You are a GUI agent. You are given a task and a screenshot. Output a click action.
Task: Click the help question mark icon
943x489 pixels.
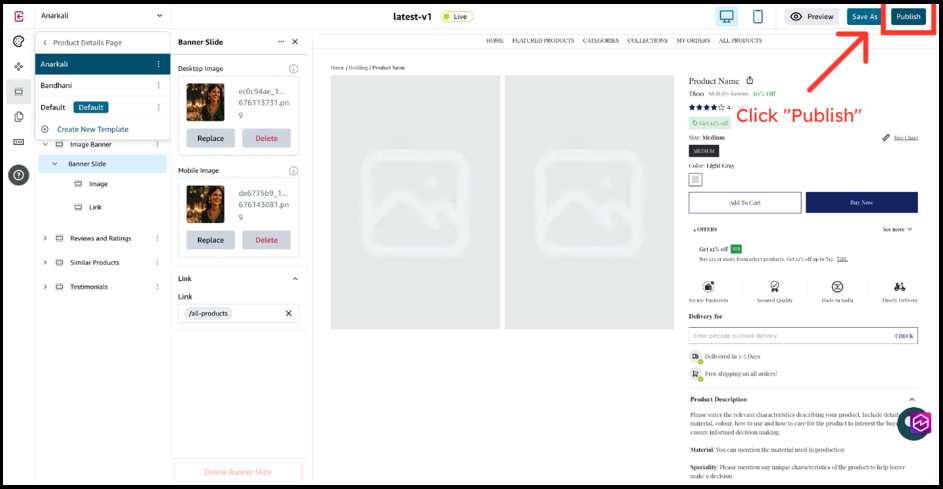(x=18, y=175)
